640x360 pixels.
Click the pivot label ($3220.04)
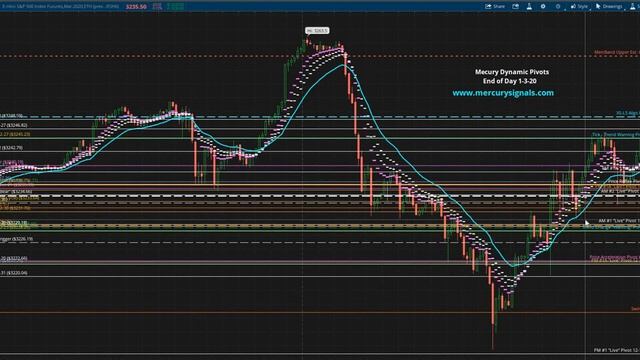(x=14, y=273)
